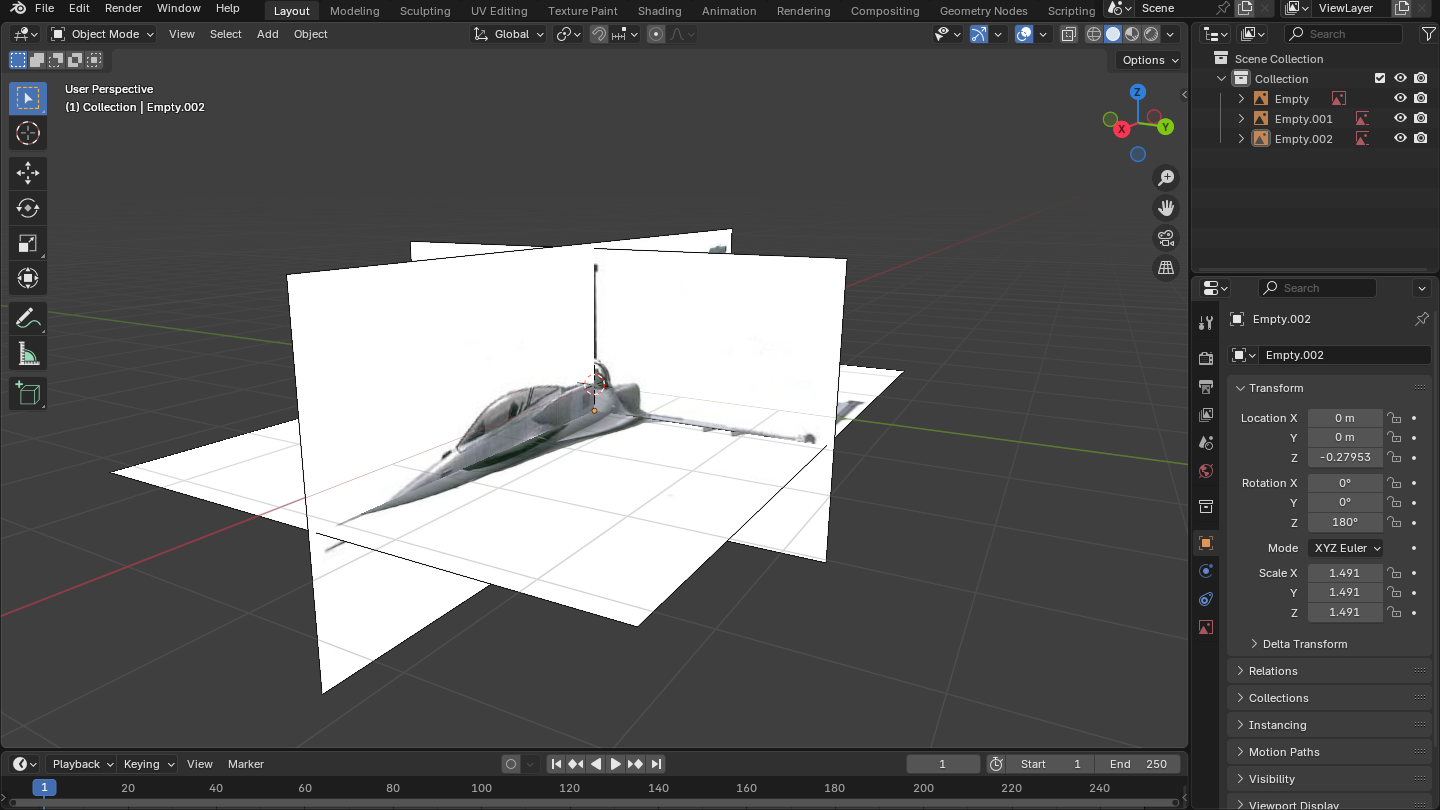Click the pan view hand icon
The image size is (1440, 810).
(1166, 208)
